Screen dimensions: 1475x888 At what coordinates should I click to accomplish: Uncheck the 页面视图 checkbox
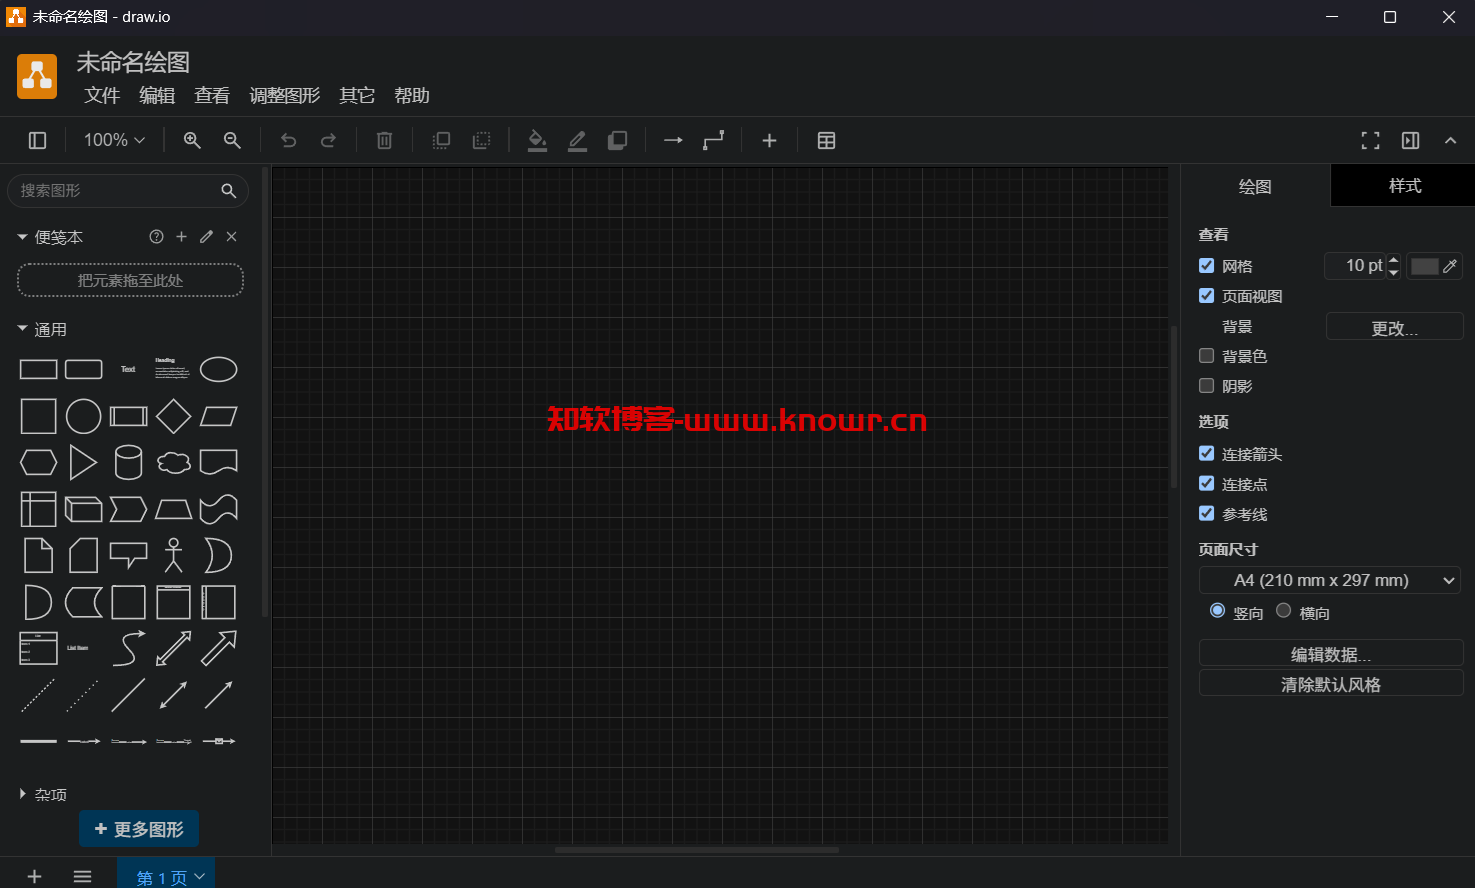click(x=1206, y=296)
